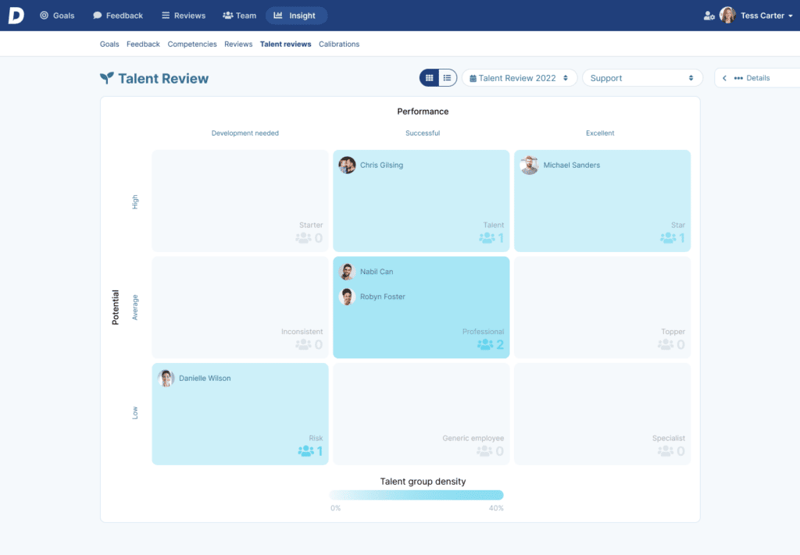Click Michael Sanders' avatar in Star box
The height and width of the screenshot is (555, 800).
pyautogui.click(x=529, y=165)
